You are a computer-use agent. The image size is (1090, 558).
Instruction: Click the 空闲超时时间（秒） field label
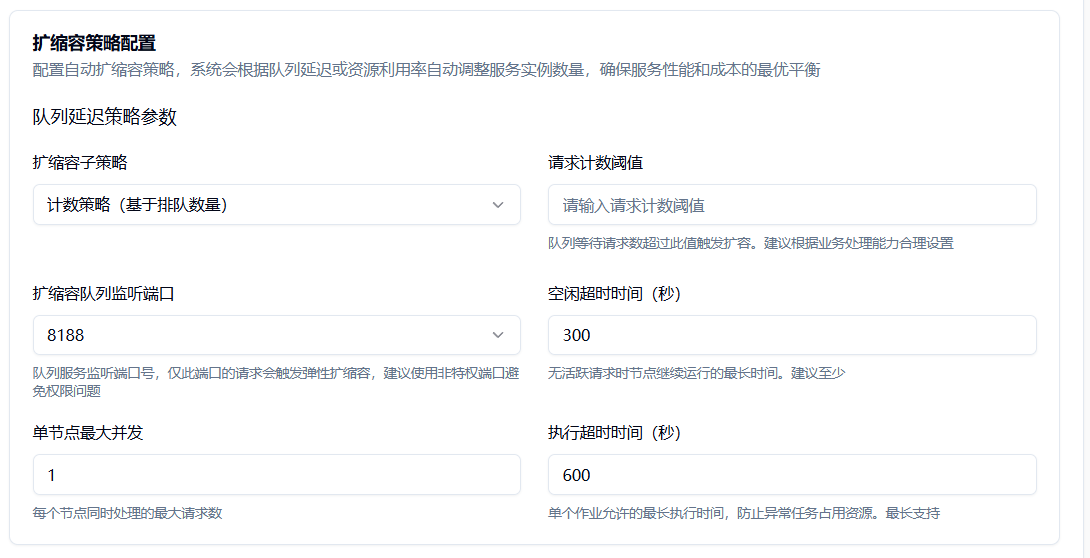pyautogui.click(x=615, y=293)
